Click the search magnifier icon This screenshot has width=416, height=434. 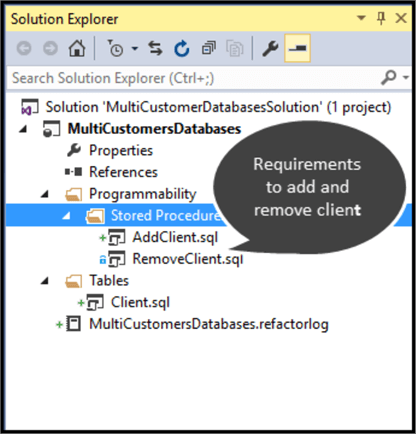389,78
